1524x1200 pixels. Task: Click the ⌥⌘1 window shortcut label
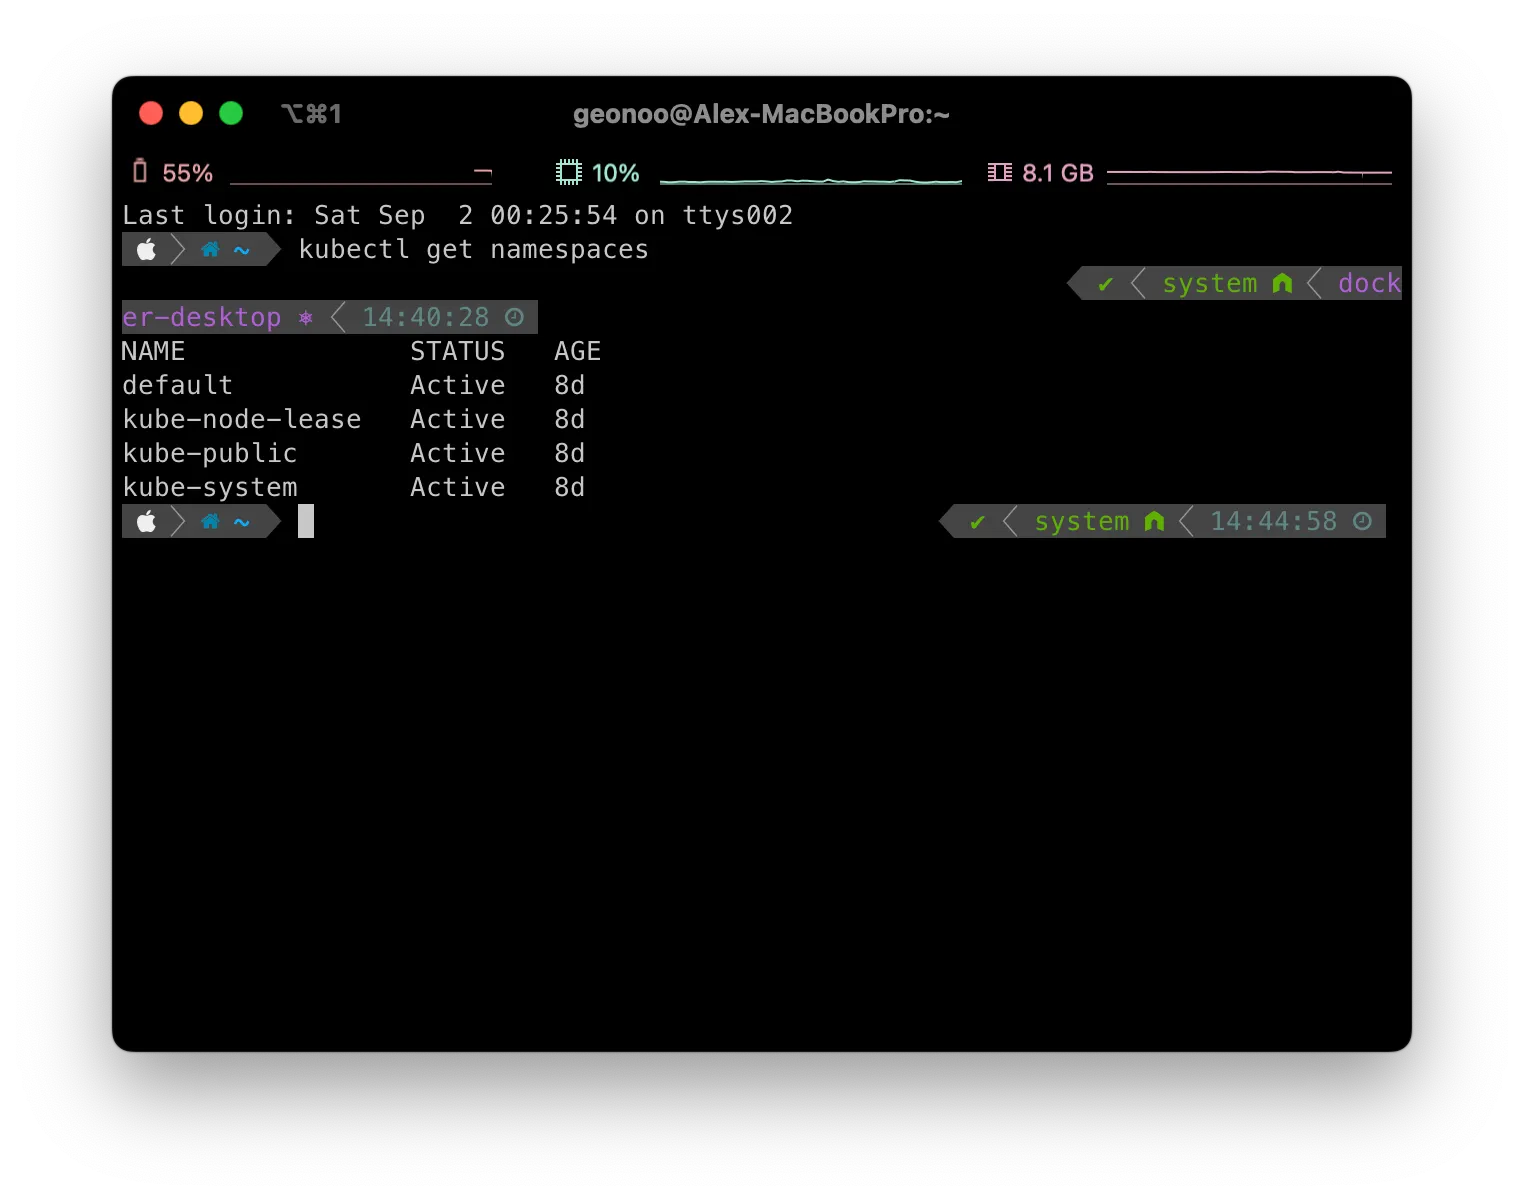[311, 114]
